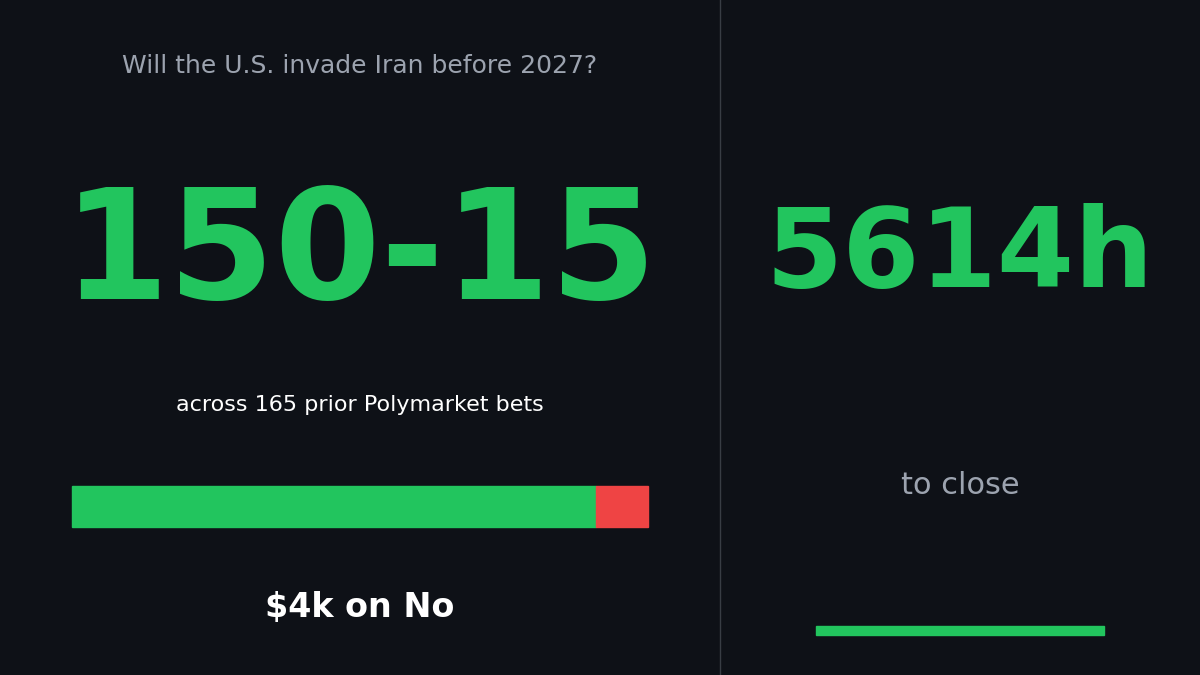Screen dimensions: 1200x675
Task: Click the dash between 150 and 15
Action: click(x=411, y=254)
